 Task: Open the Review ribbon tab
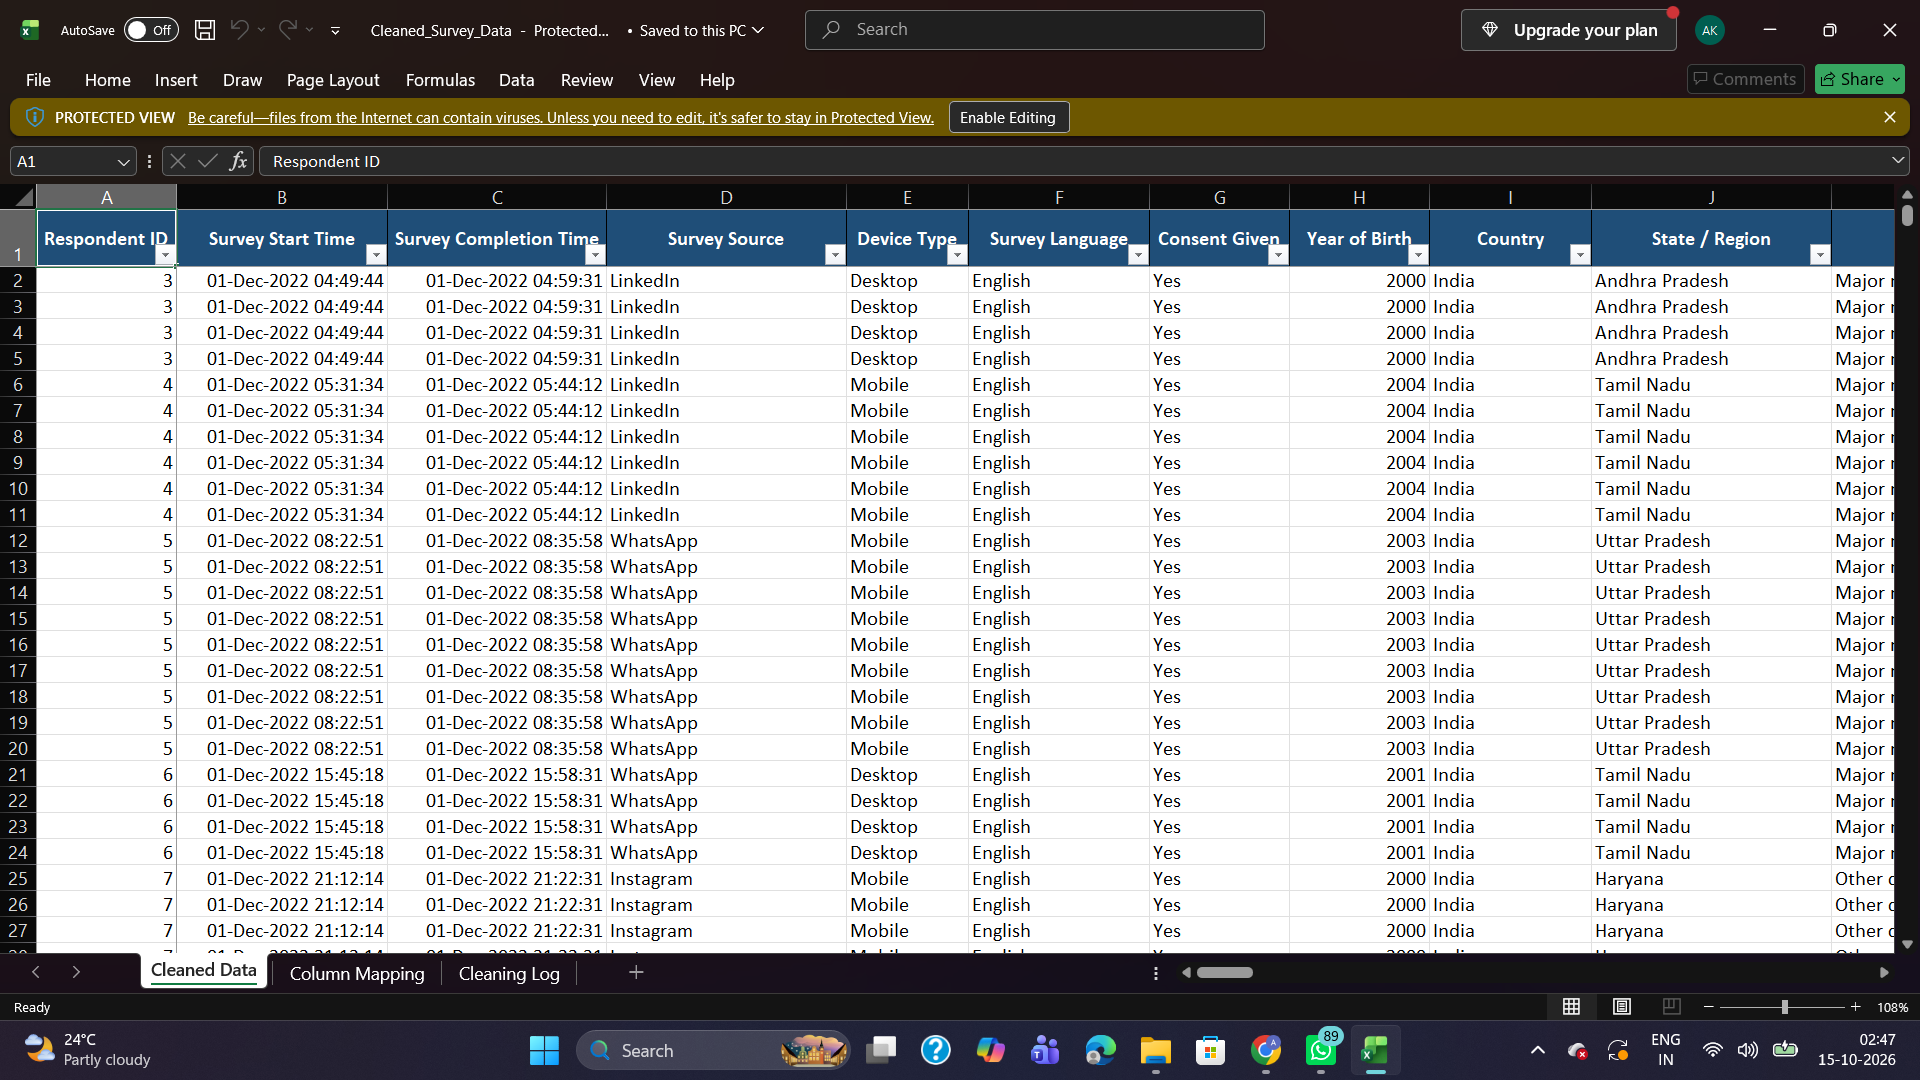[586, 80]
